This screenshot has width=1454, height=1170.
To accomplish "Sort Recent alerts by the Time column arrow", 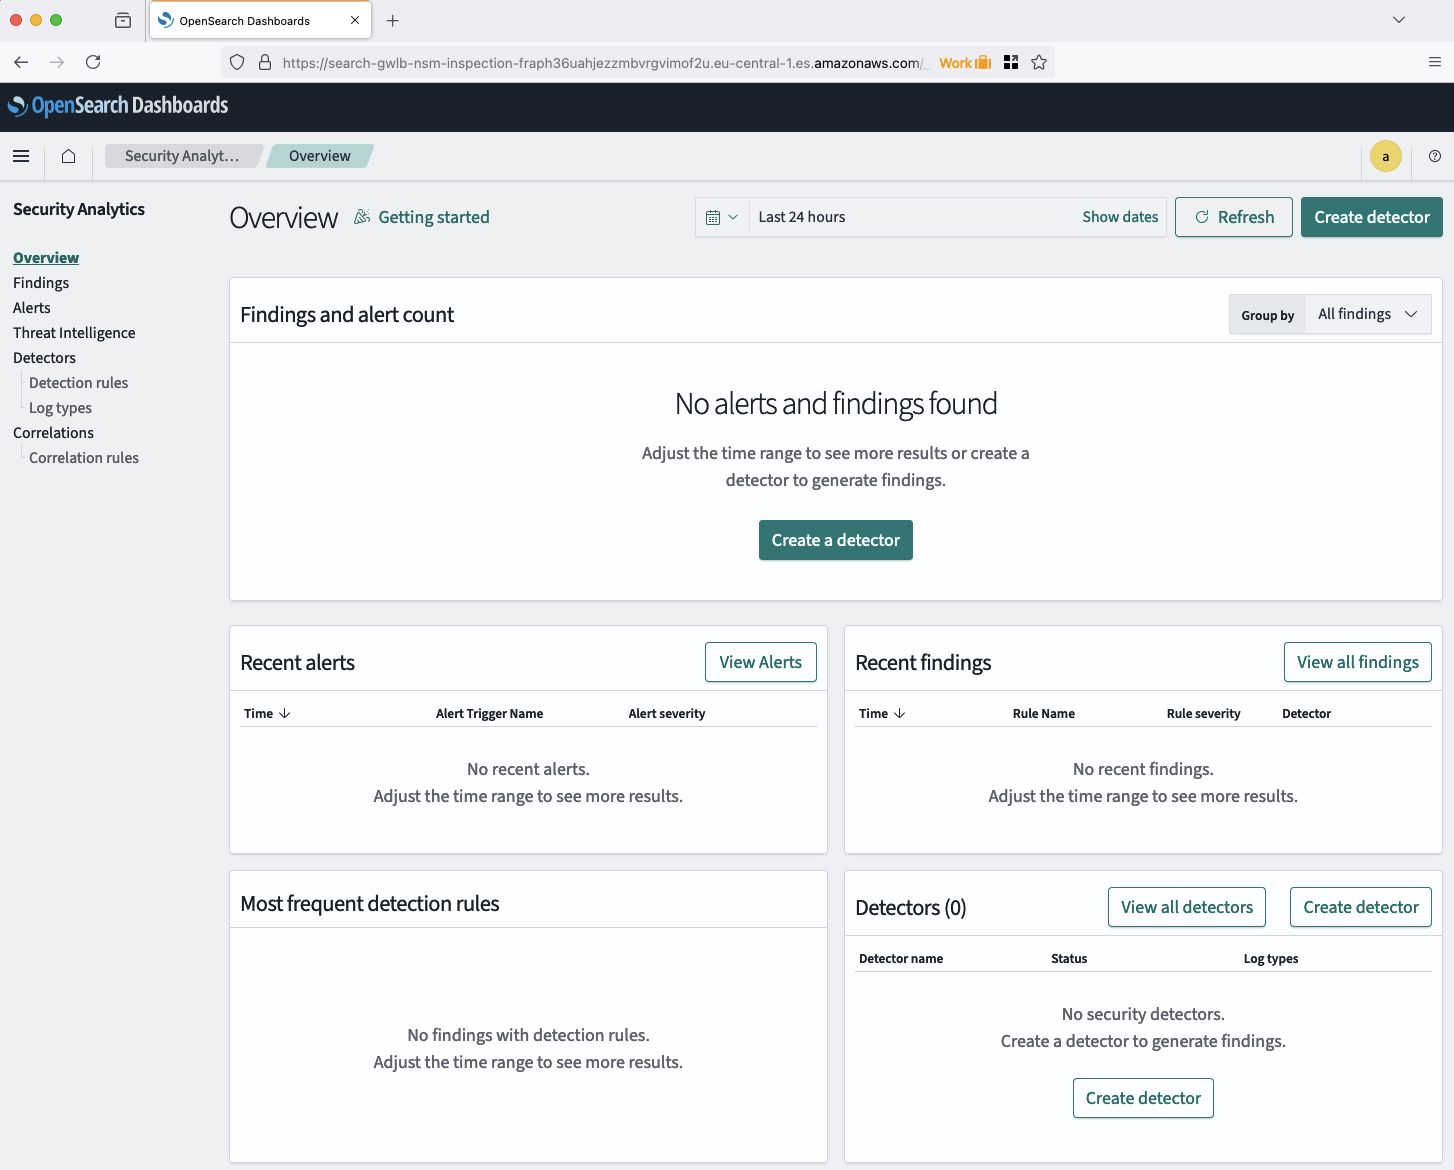I will tap(285, 713).
